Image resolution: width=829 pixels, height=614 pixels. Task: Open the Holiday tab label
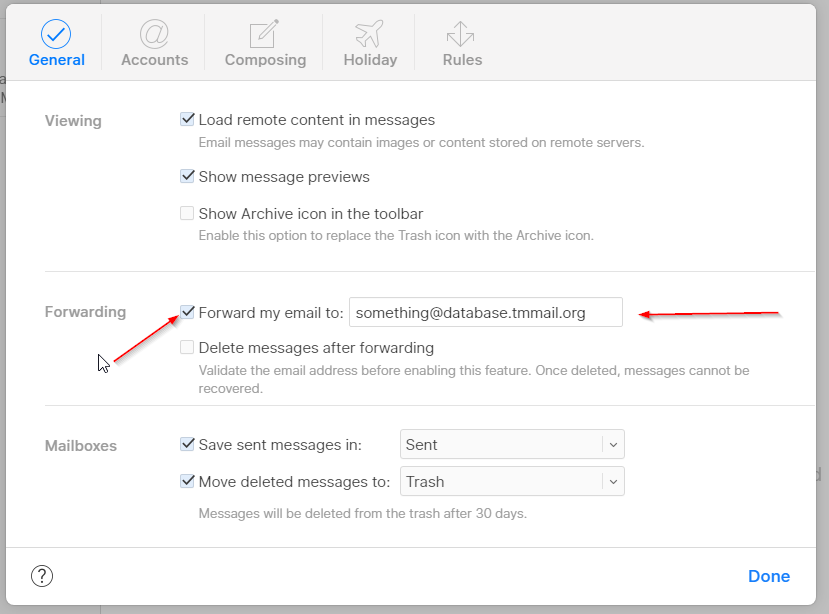point(370,60)
